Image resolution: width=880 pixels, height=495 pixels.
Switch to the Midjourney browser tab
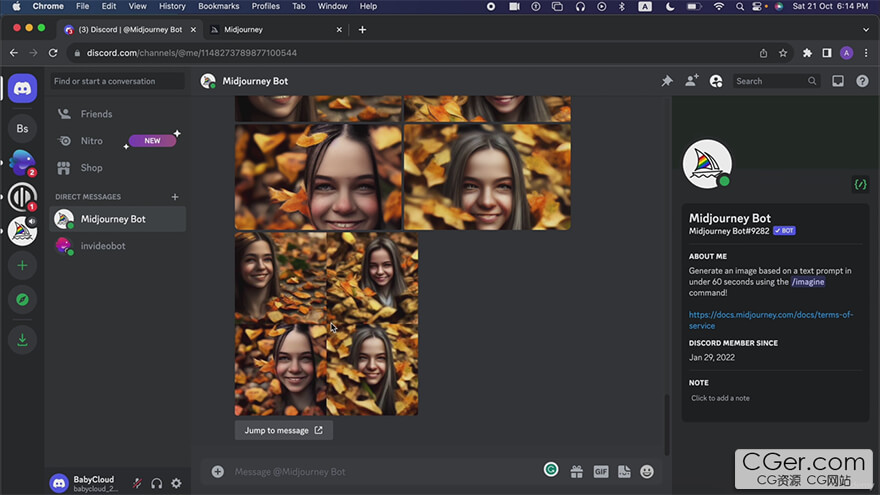point(275,29)
